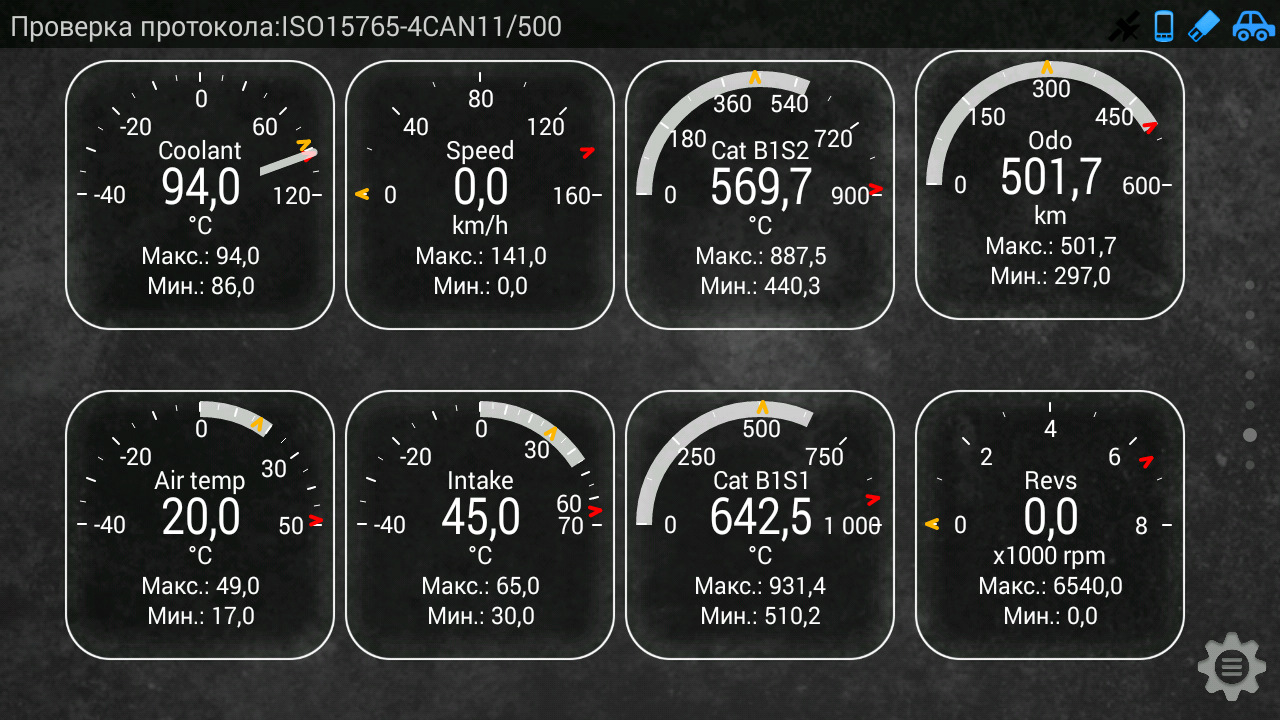
Task: Click Odo 'Мин.: 297,0' reading
Action: (x=1050, y=276)
